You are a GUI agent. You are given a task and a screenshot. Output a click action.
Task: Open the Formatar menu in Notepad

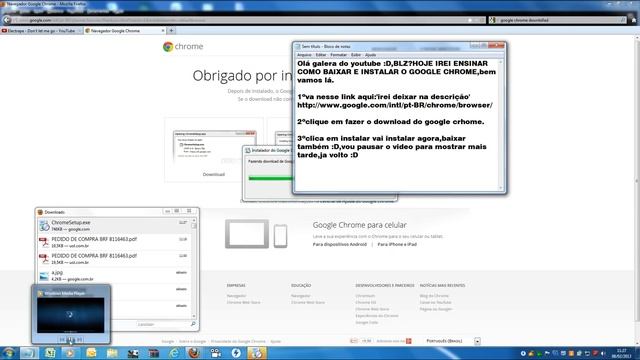[x=338, y=55]
